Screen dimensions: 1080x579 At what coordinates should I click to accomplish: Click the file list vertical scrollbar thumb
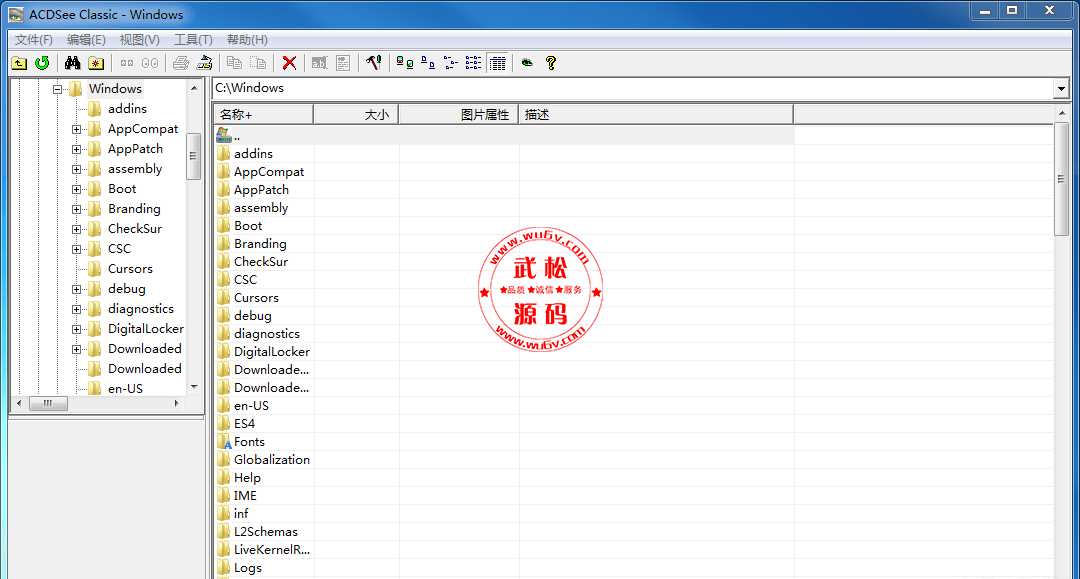(x=1061, y=179)
